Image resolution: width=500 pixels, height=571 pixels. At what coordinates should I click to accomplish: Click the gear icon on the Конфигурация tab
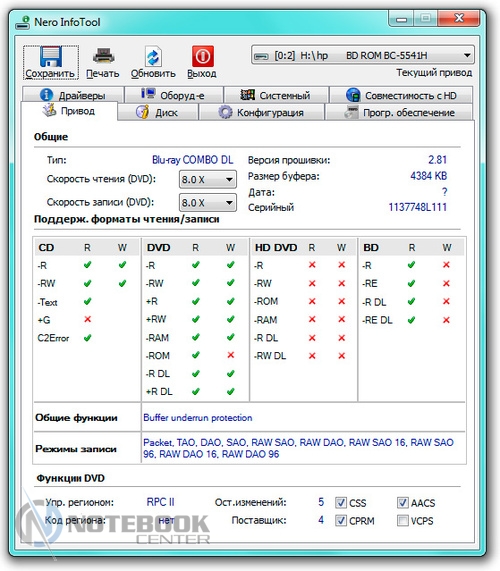pos(225,112)
